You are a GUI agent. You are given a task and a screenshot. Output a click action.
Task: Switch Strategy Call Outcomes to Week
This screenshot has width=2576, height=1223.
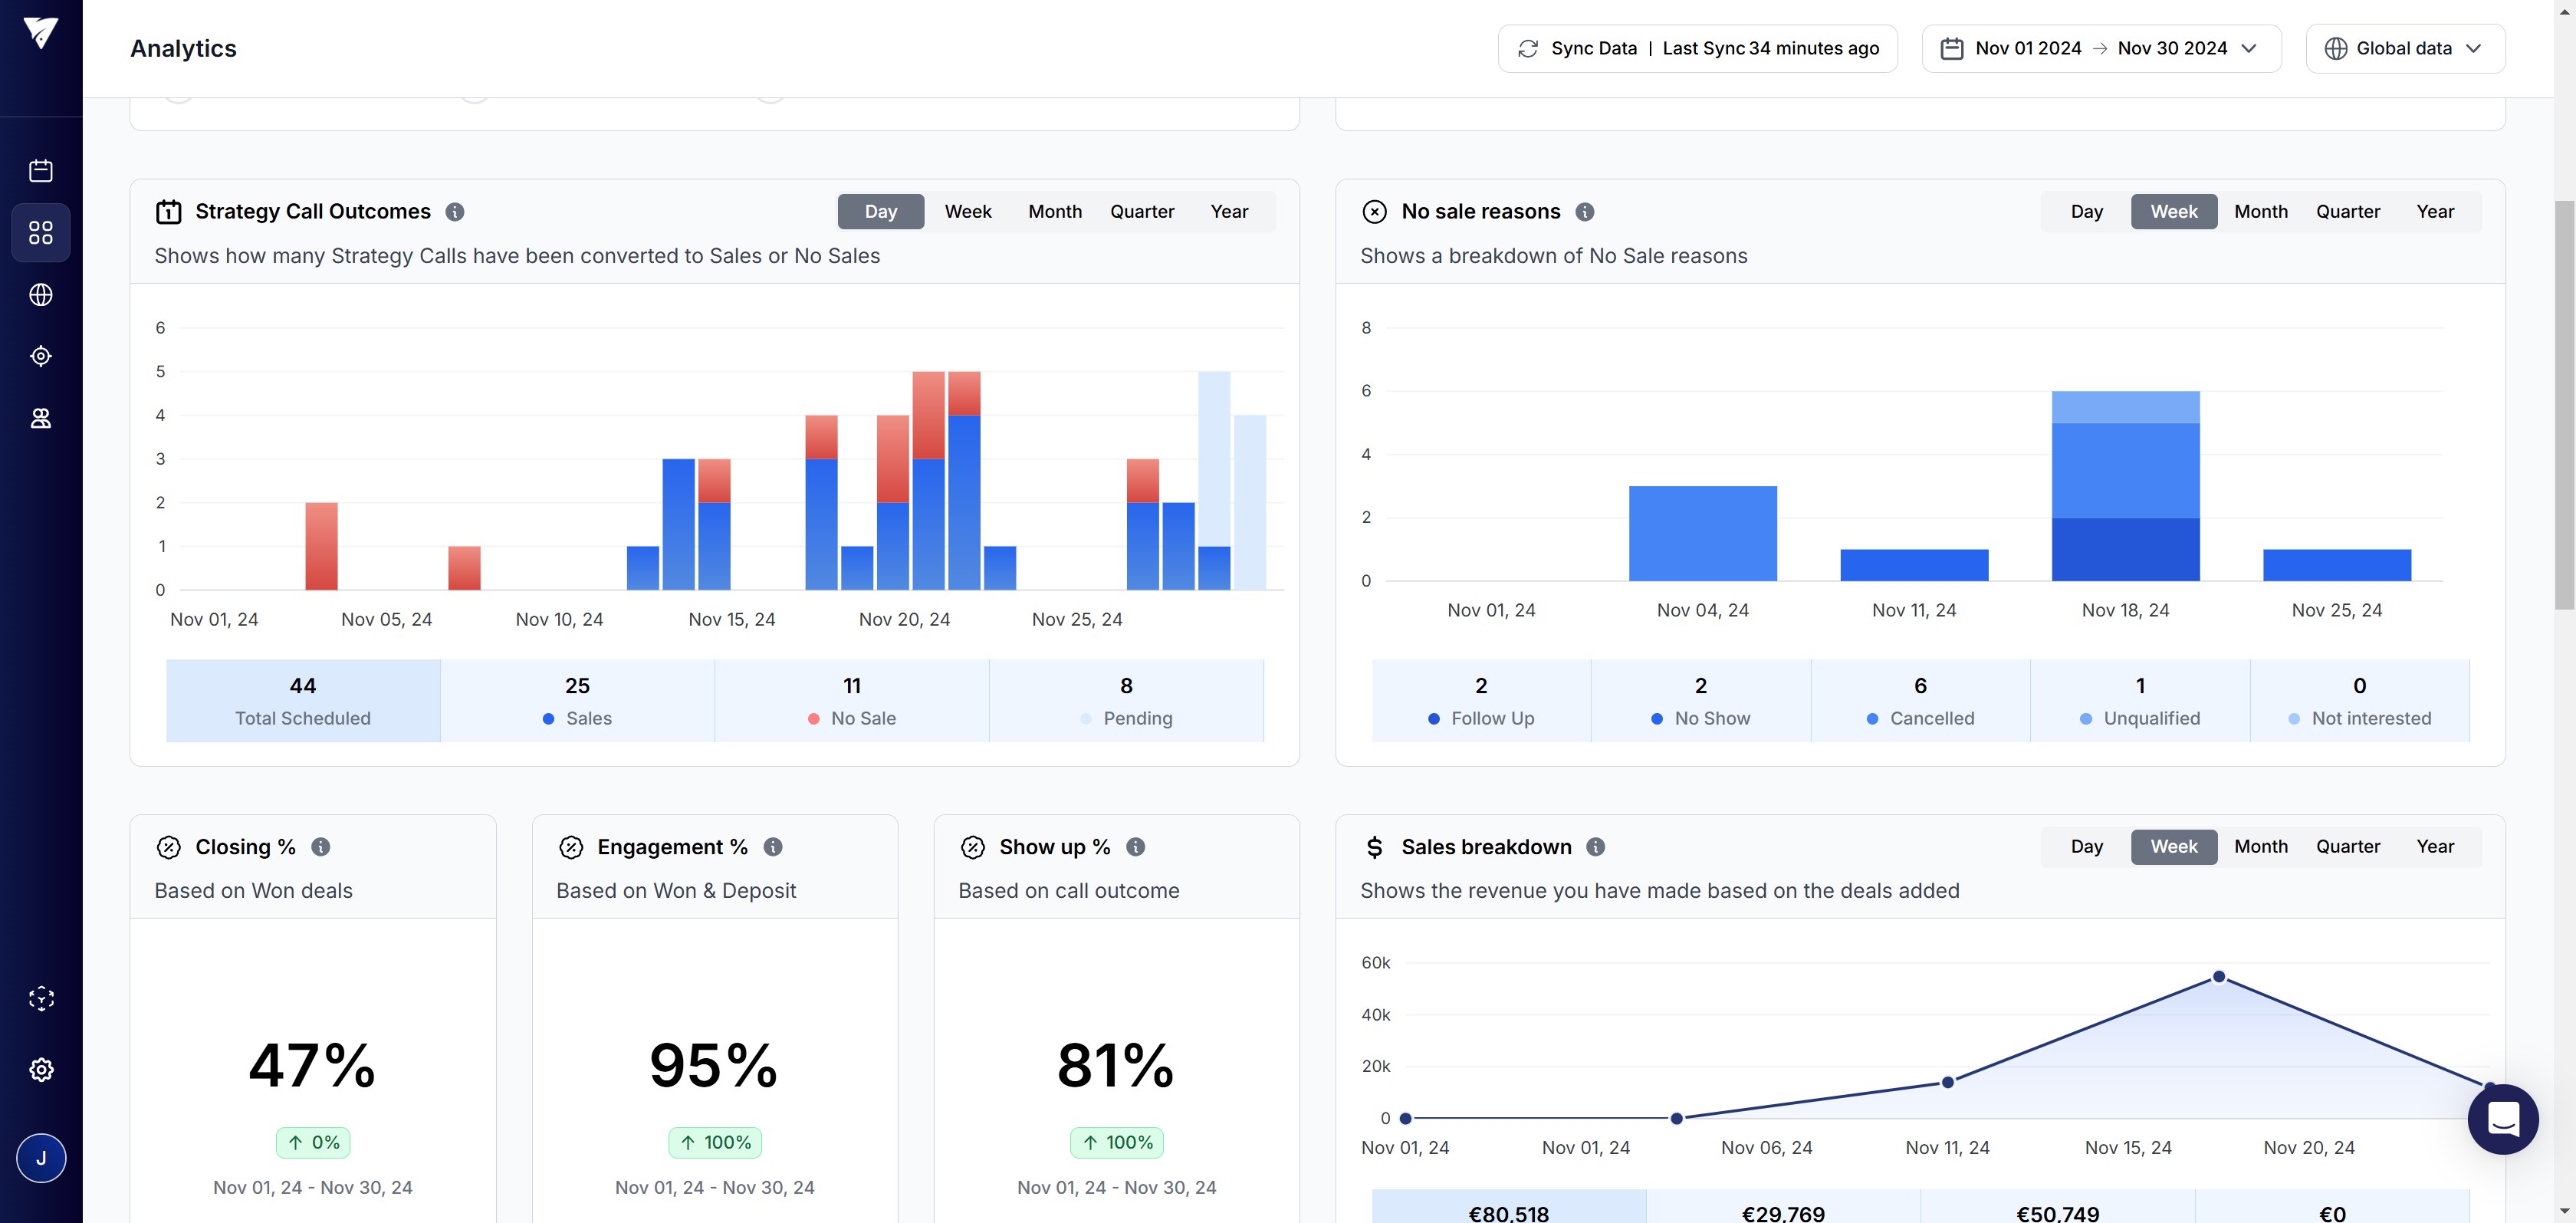[x=967, y=212]
